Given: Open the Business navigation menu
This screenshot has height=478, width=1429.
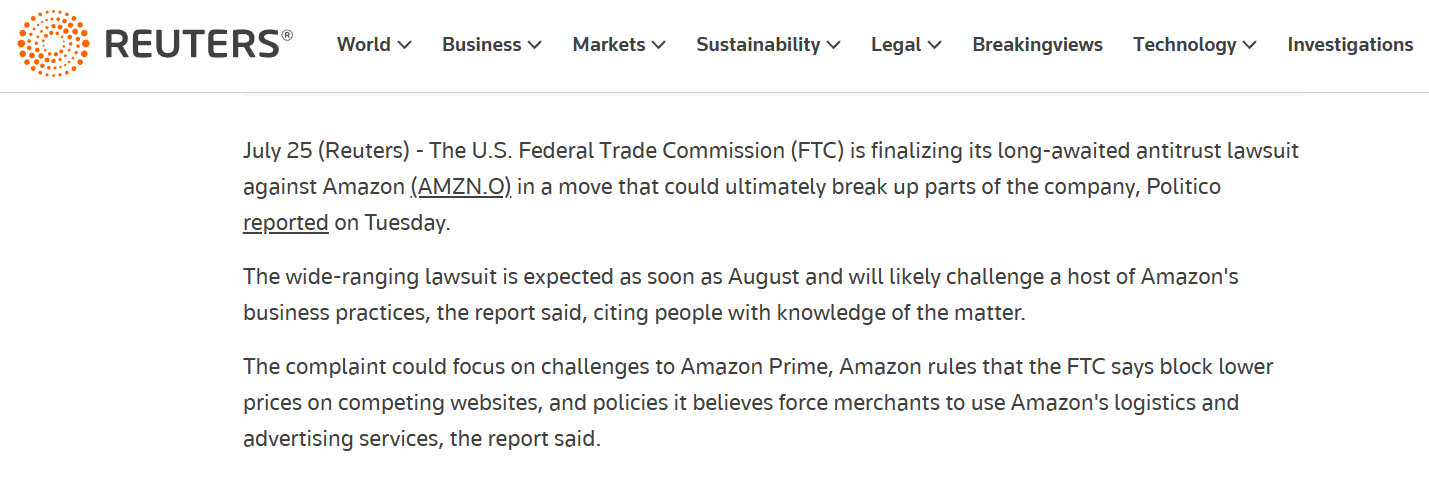Looking at the screenshot, I should coord(481,45).
